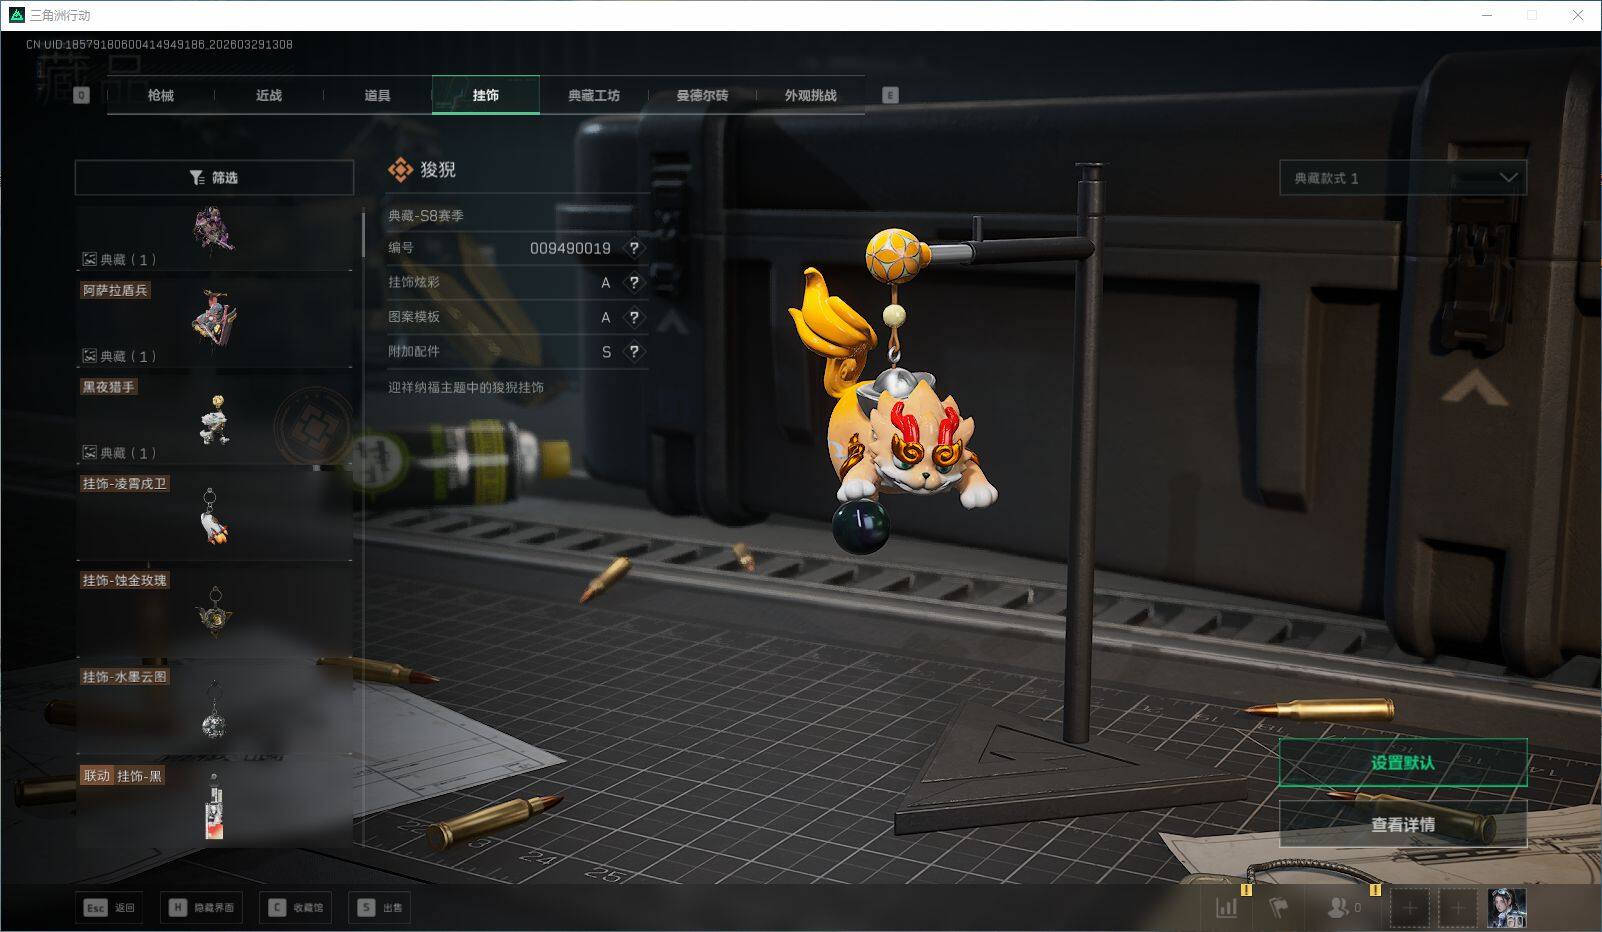The image size is (1602, 932).
Task: Select the 挂饰-水墨云图 charm item
Action: (x=214, y=708)
